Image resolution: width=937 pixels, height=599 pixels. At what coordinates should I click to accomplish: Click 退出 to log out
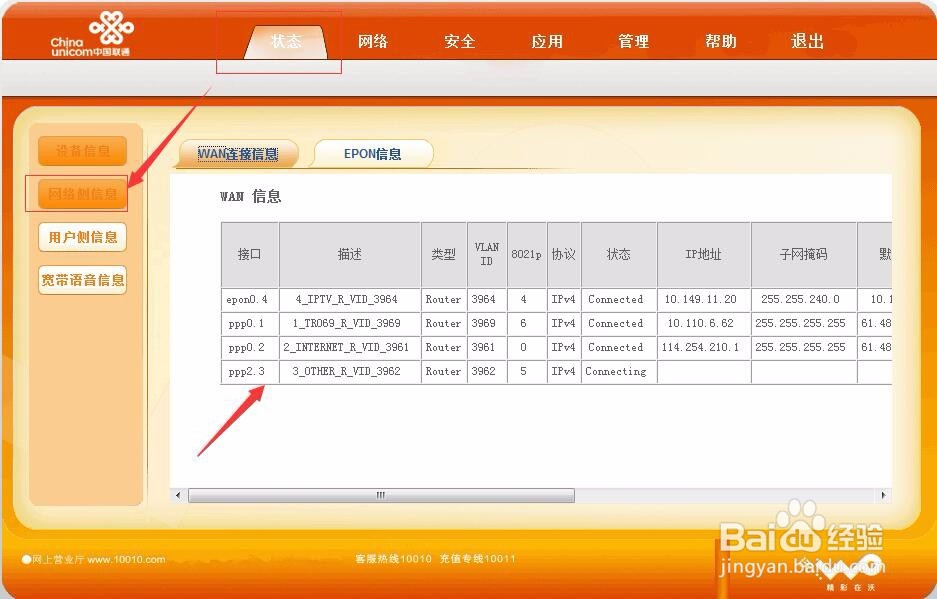pyautogui.click(x=806, y=41)
